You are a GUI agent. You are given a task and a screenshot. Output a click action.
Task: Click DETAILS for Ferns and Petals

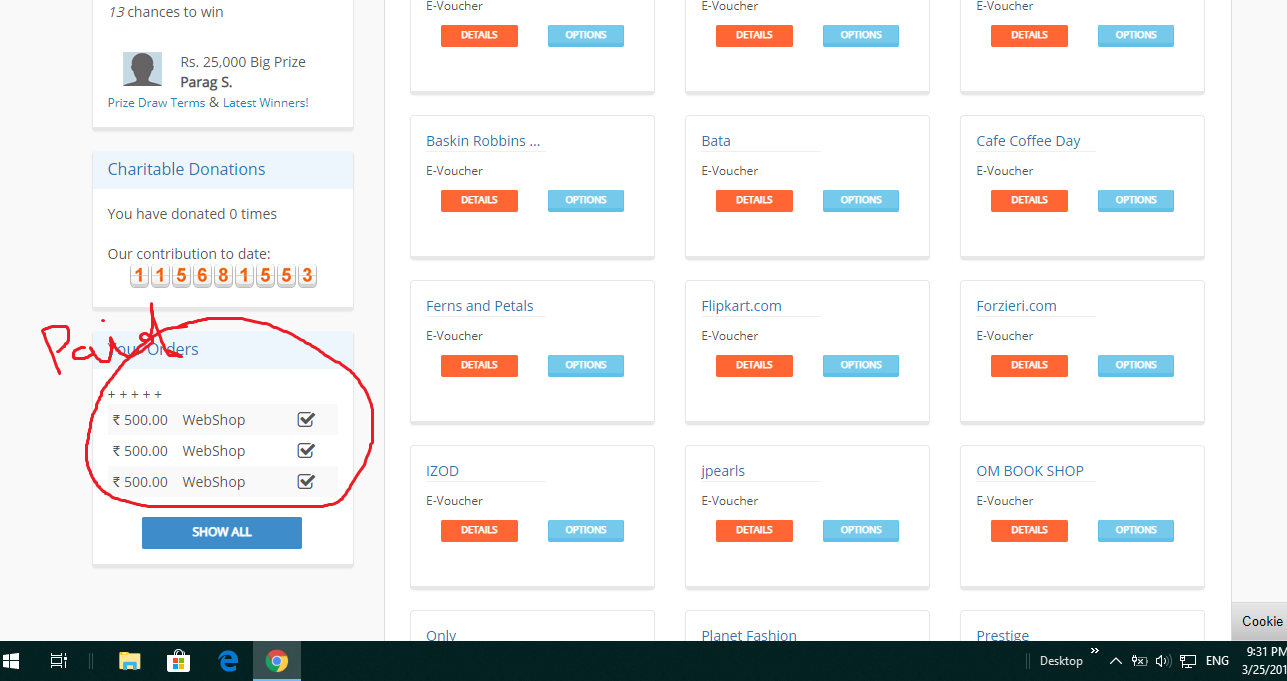[x=479, y=365]
